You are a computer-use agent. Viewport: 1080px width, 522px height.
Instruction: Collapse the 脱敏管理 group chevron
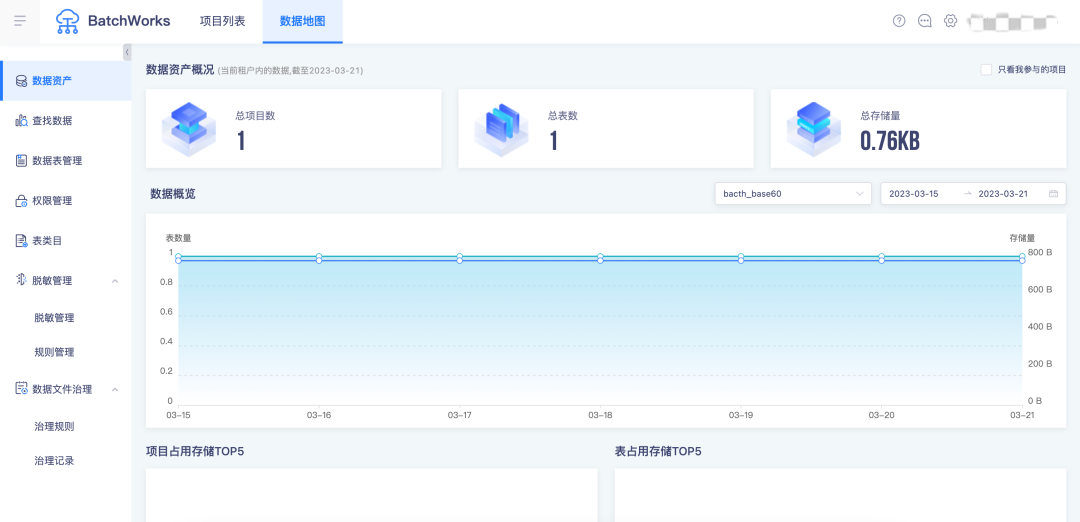coord(115,281)
